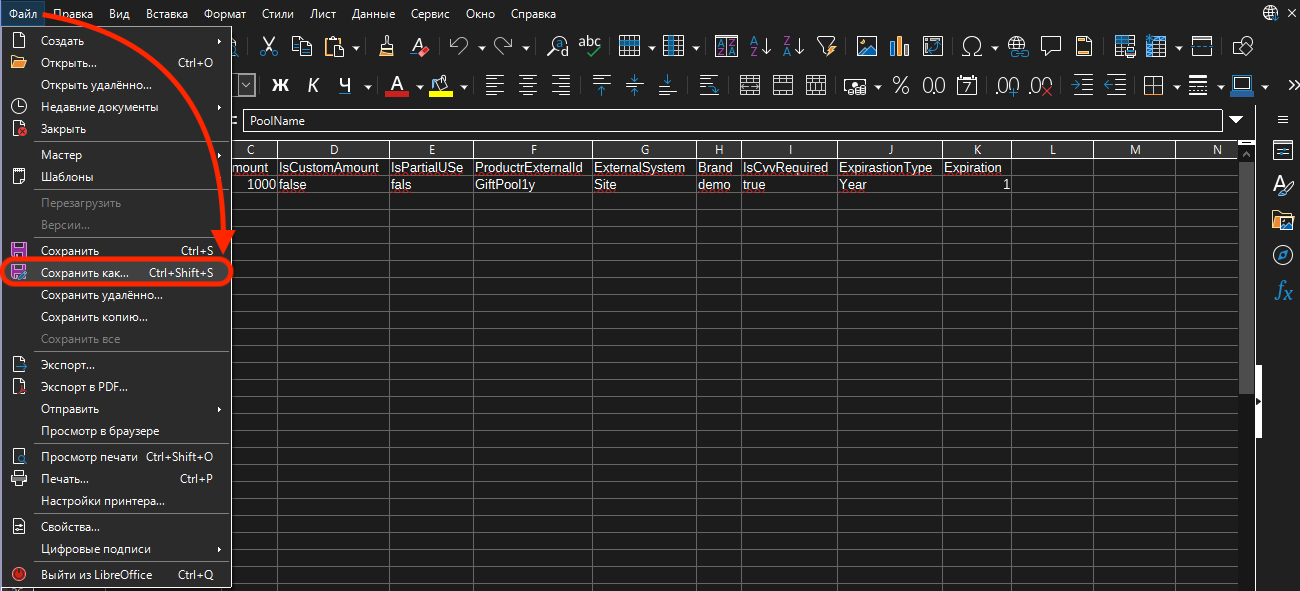Click the Insert Hyperlink icon
This screenshot has height=591, width=1300.
pyautogui.click(x=1018, y=46)
